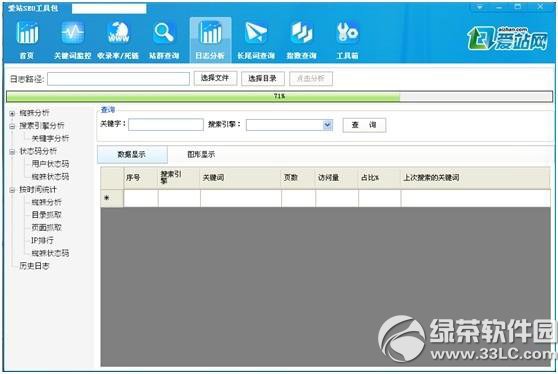The image size is (558, 374).
Task: Select 蜘蛛状态码 under 按时间统计
Action: click(50, 253)
